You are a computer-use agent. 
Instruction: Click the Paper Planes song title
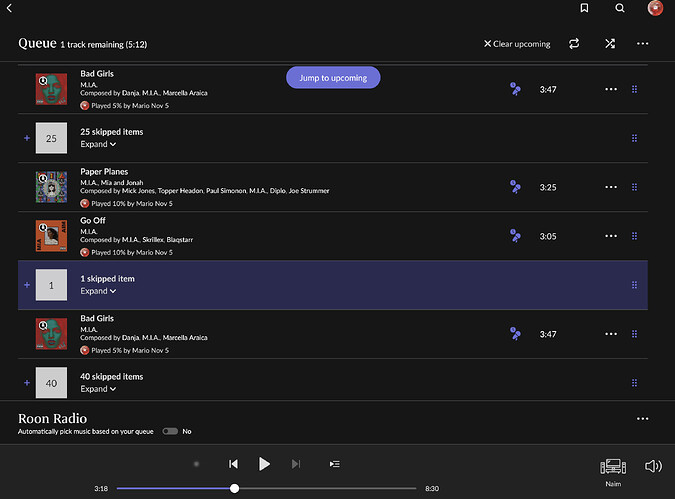(x=104, y=171)
